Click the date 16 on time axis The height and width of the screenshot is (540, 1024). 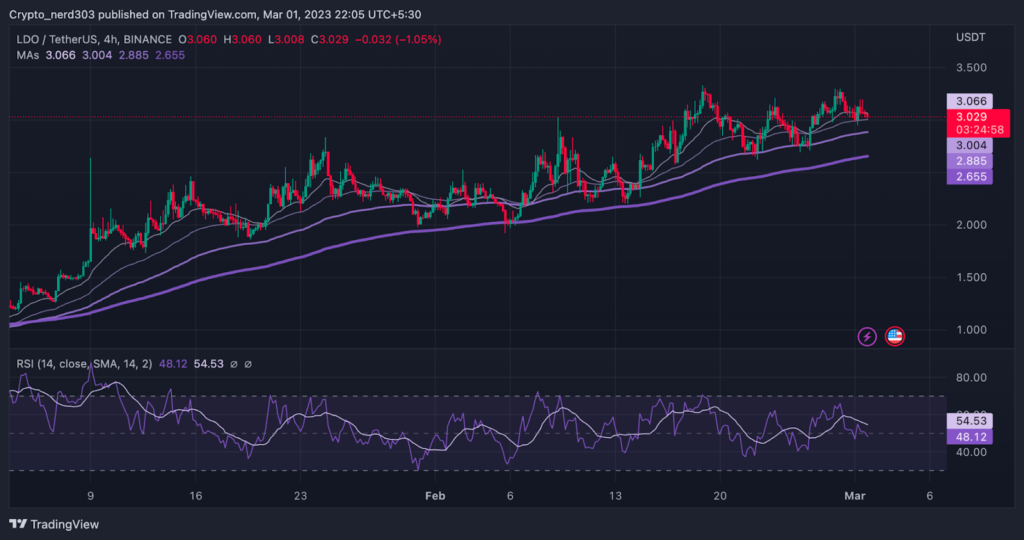tap(195, 496)
